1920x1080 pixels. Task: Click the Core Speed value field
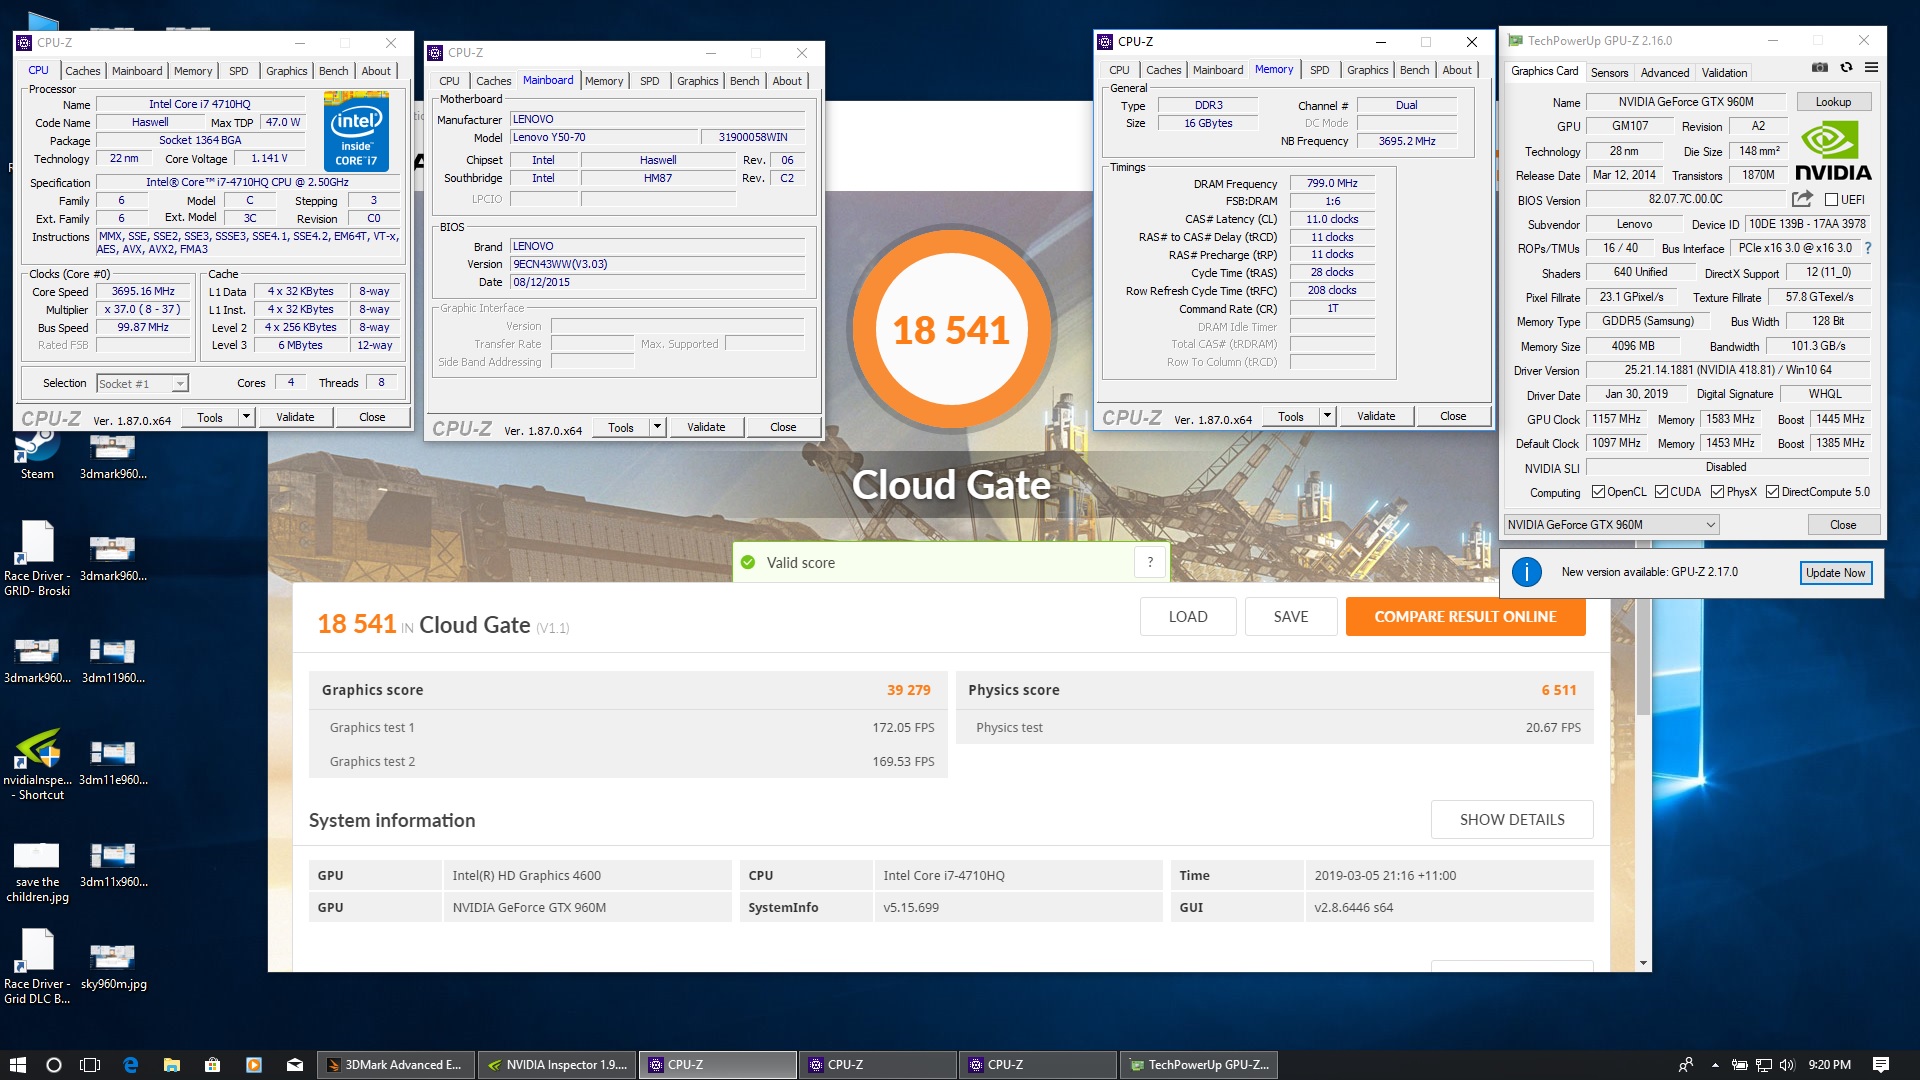(x=143, y=292)
